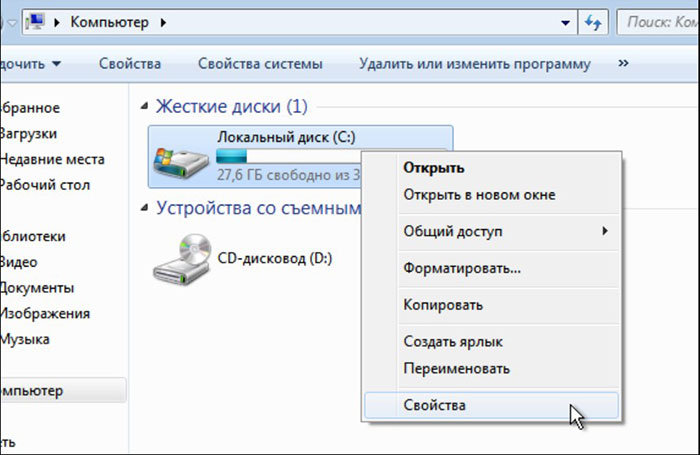Click the refresh arrows icon
The image size is (700, 455).
click(593, 22)
